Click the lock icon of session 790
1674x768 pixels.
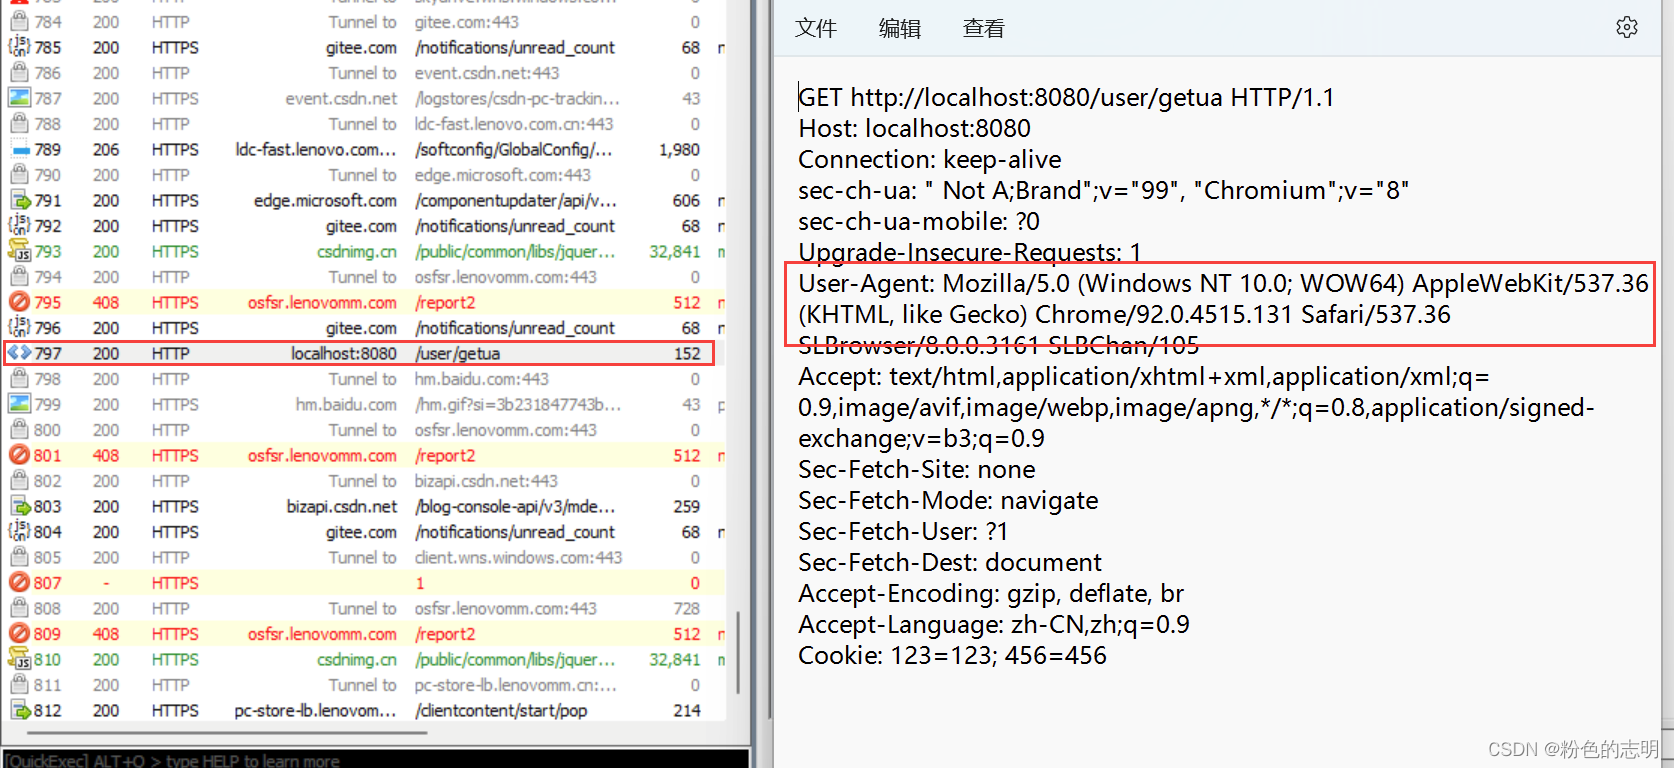(19, 175)
